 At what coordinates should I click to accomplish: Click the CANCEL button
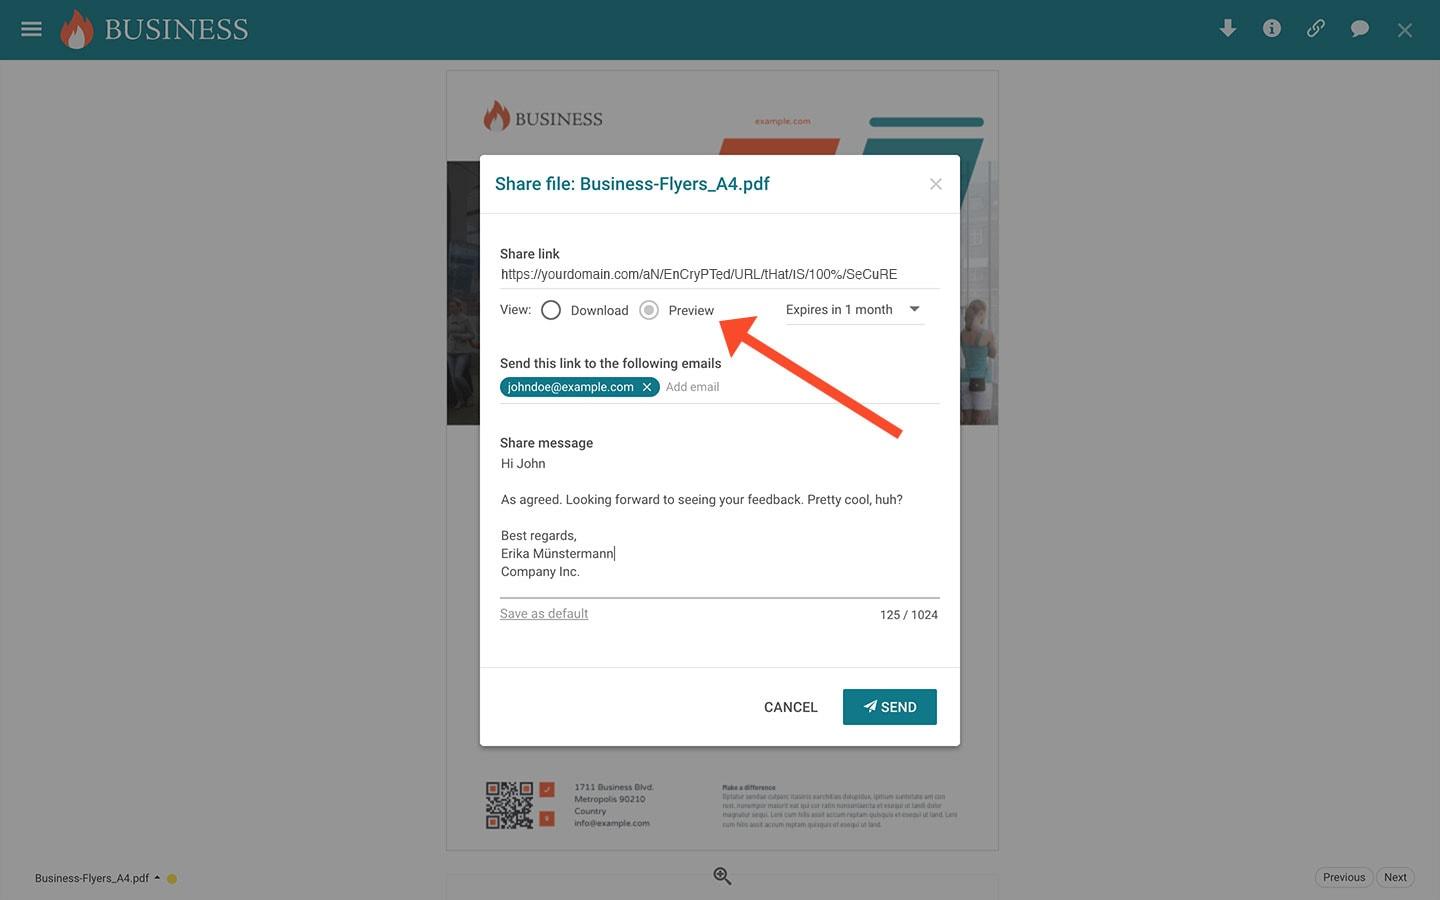(791, 707)
